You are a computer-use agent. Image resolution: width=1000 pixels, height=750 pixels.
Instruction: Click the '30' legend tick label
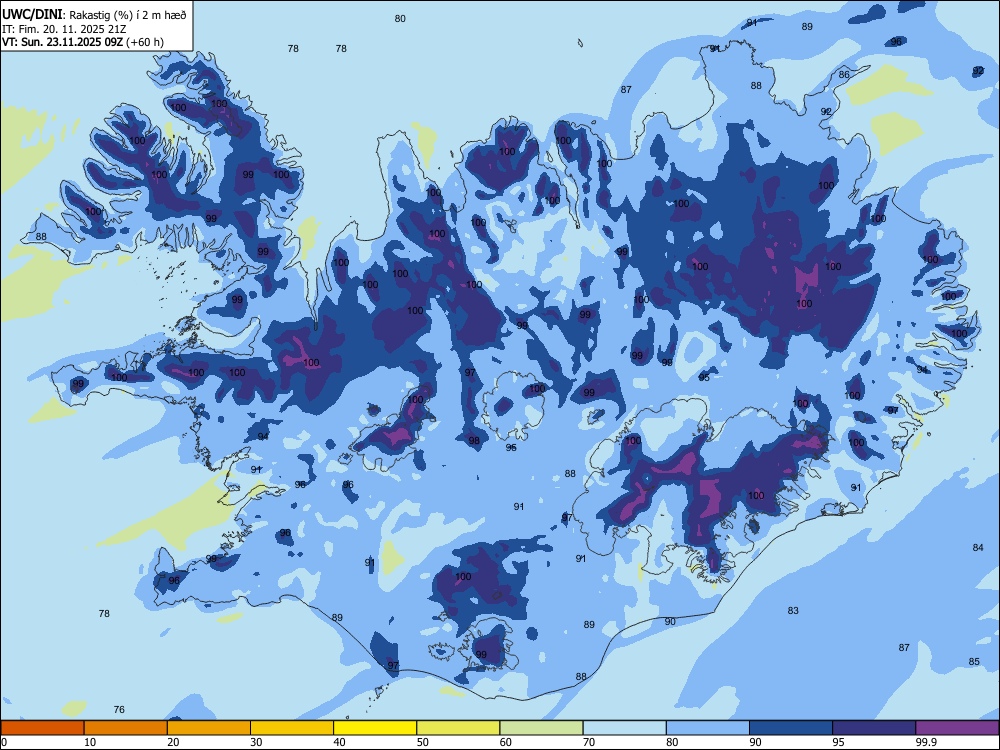pyautogui.click(x=256, y=742)
